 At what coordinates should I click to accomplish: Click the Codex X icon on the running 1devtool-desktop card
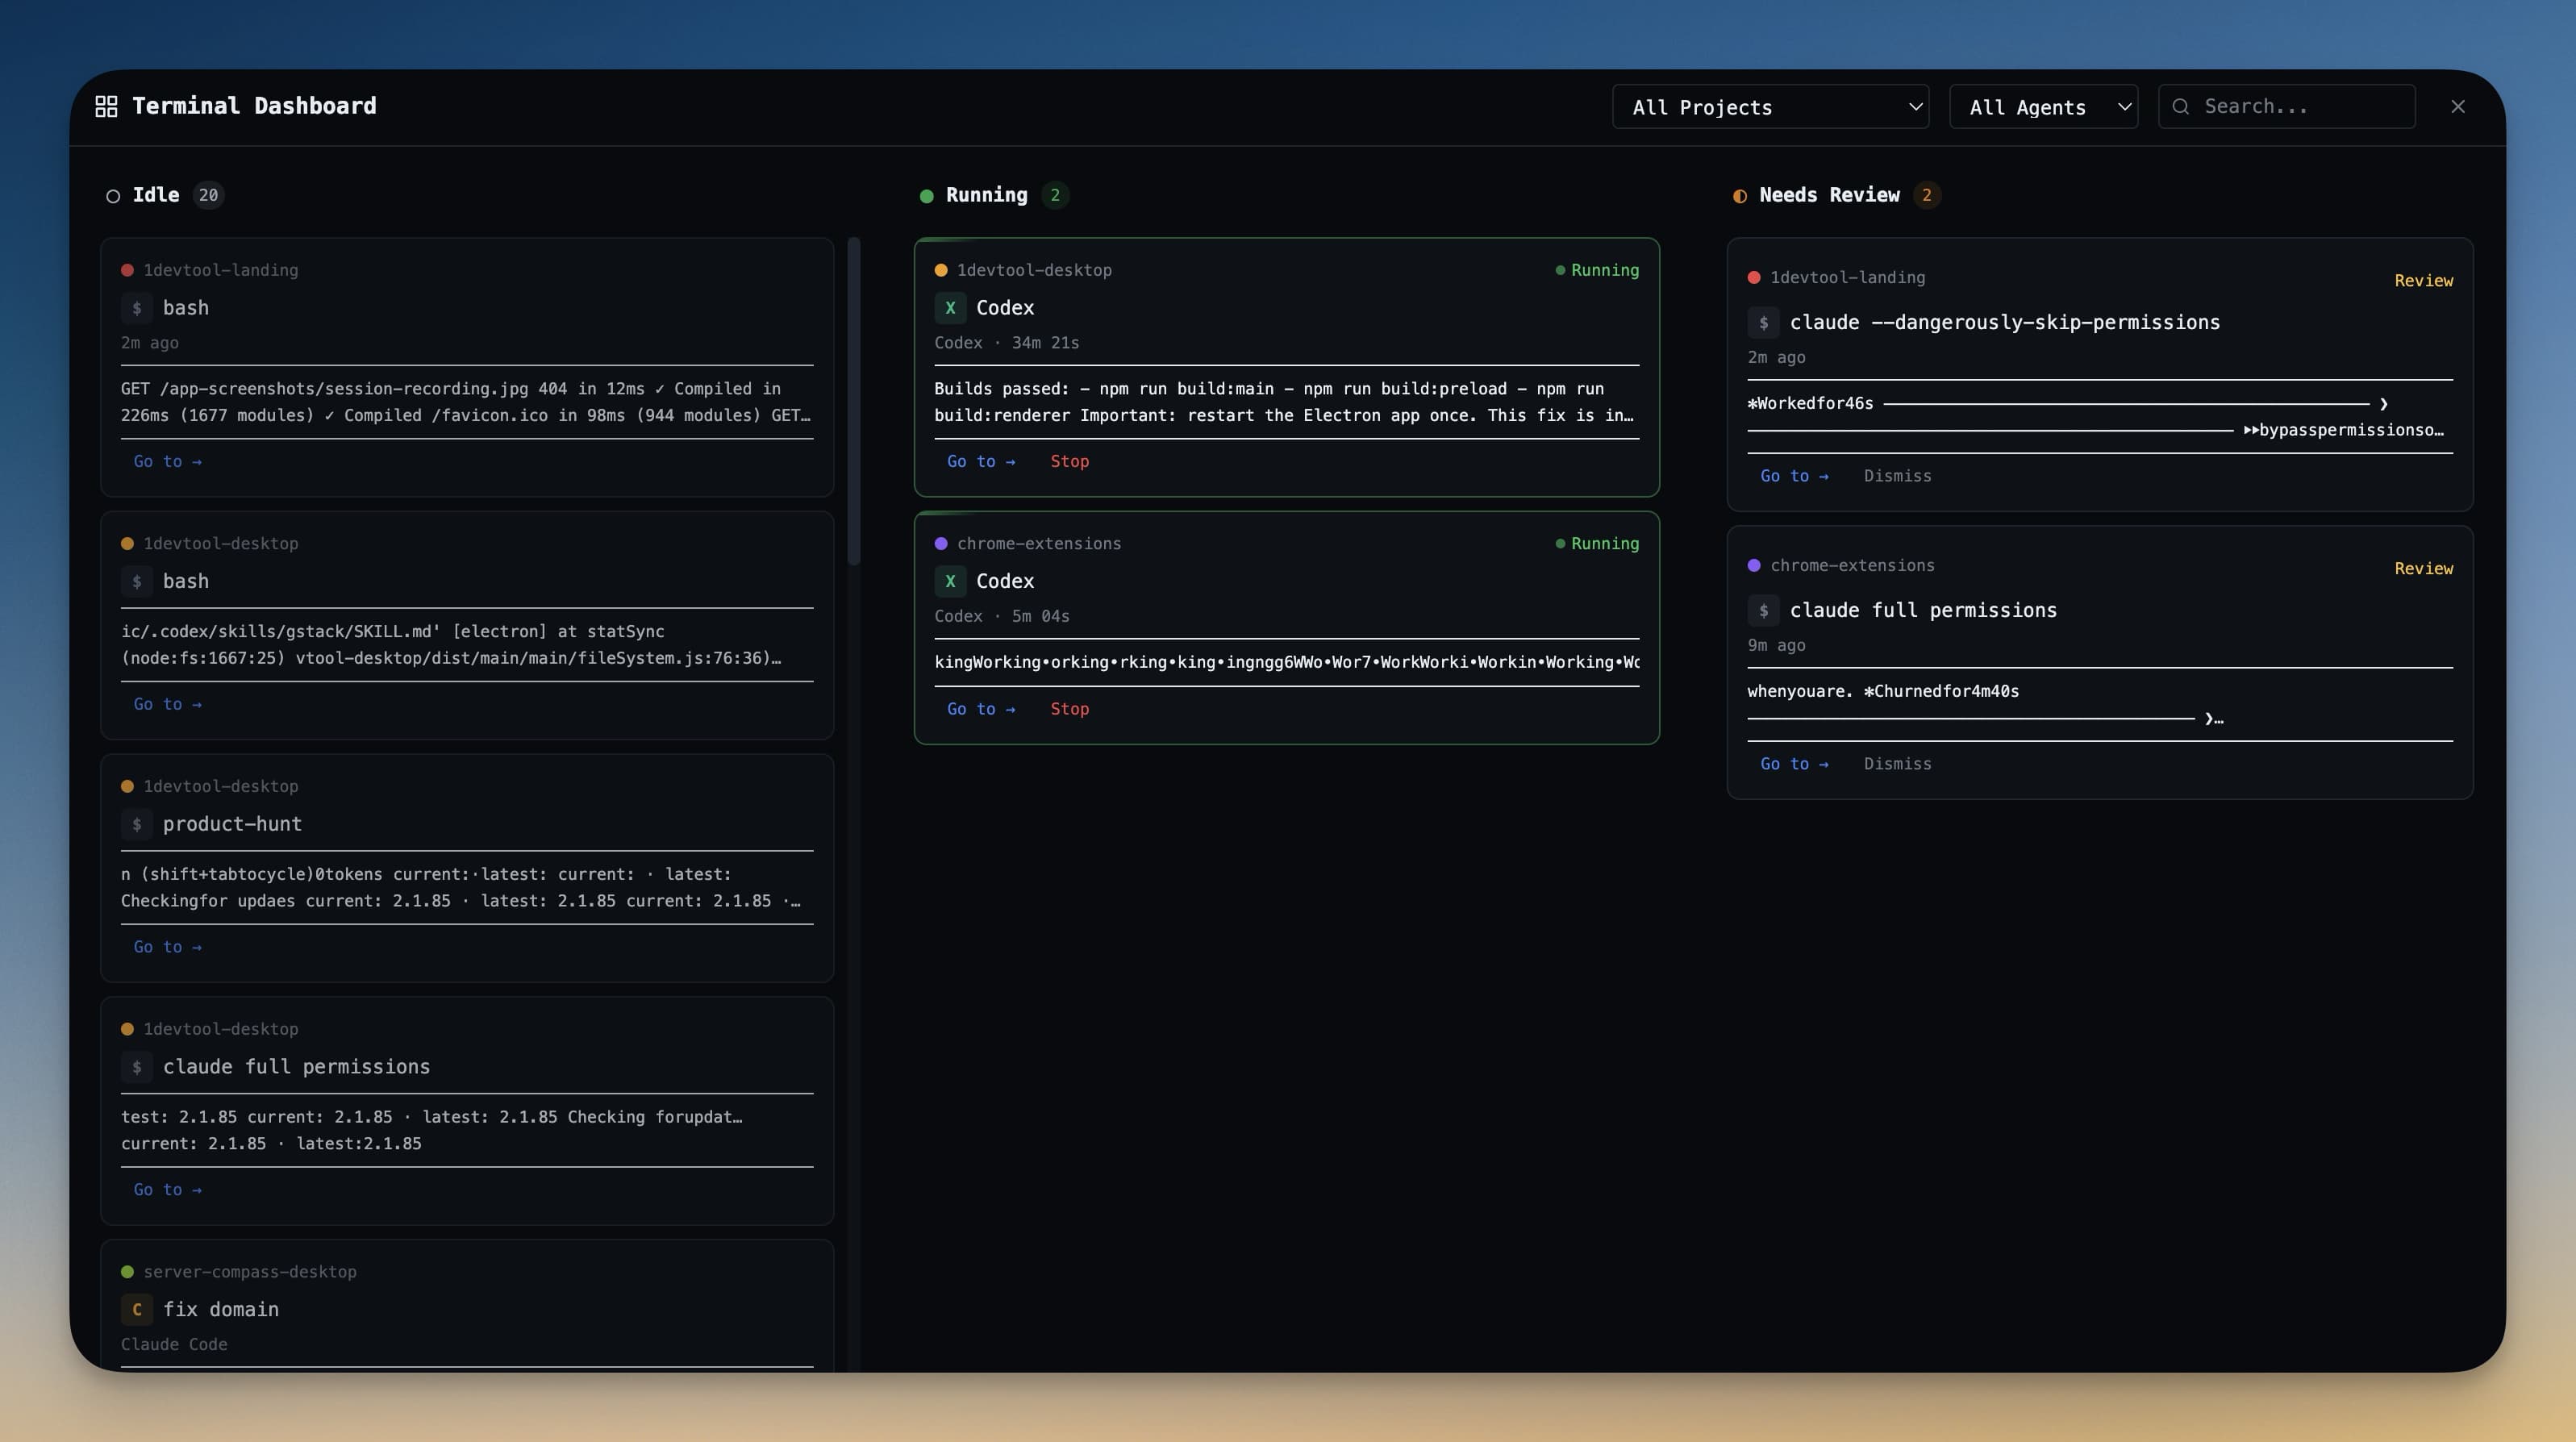click(x=949, y=307)
